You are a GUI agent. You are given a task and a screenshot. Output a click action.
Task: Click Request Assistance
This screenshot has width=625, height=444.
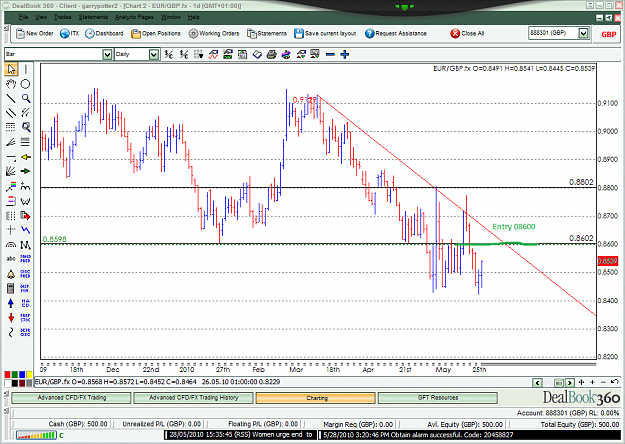pyautogui.click(x=396, y=33)
